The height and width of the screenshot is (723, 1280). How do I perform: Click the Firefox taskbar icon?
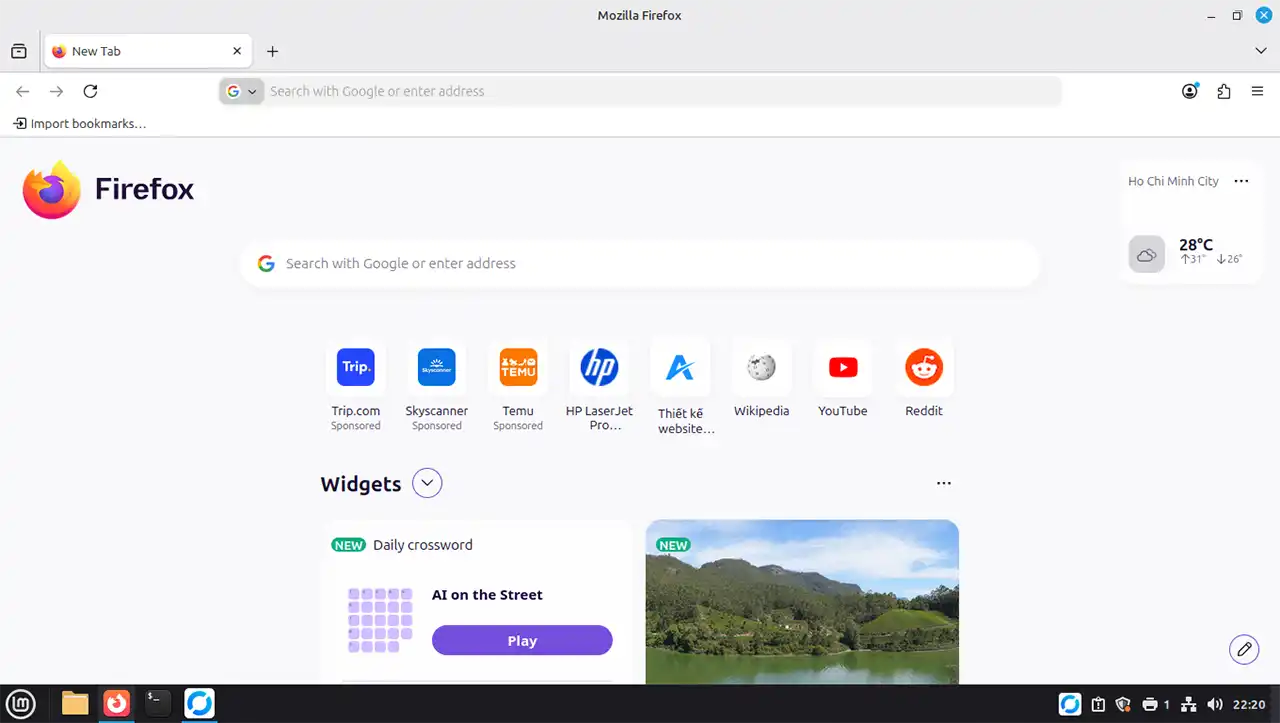(117, 704)
